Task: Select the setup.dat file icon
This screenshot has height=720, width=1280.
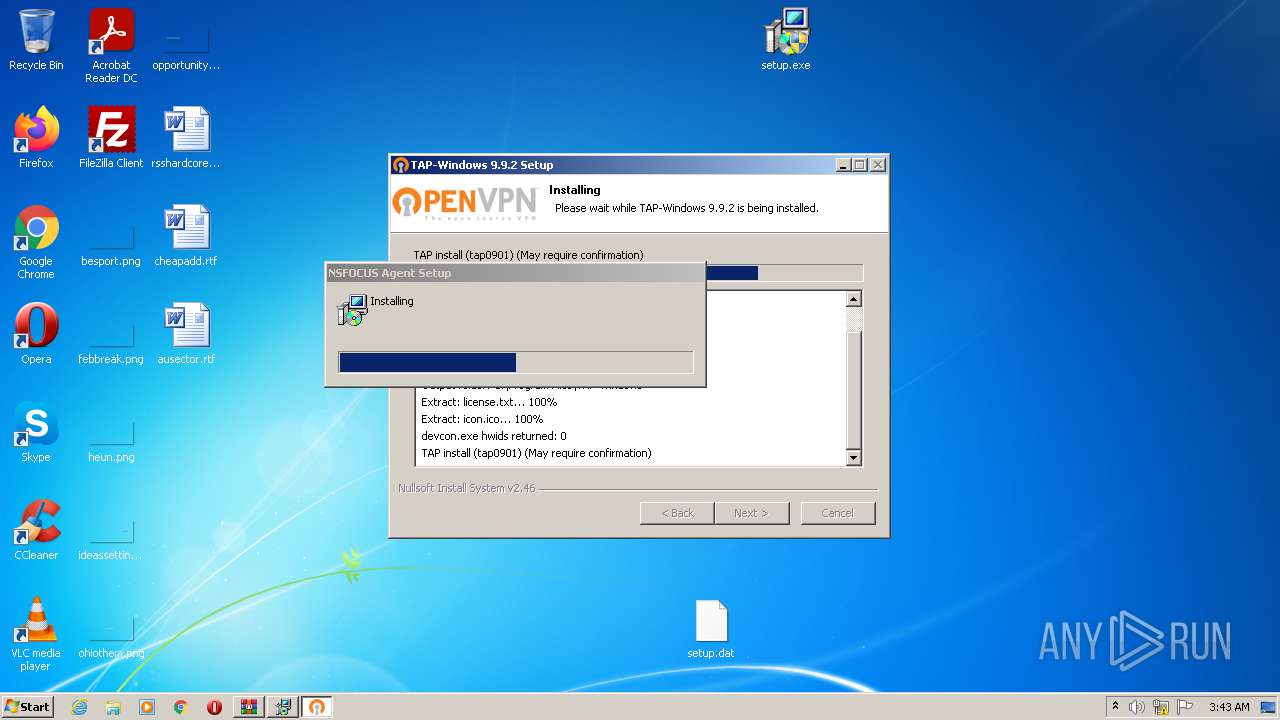Action: tap(711, 630)
